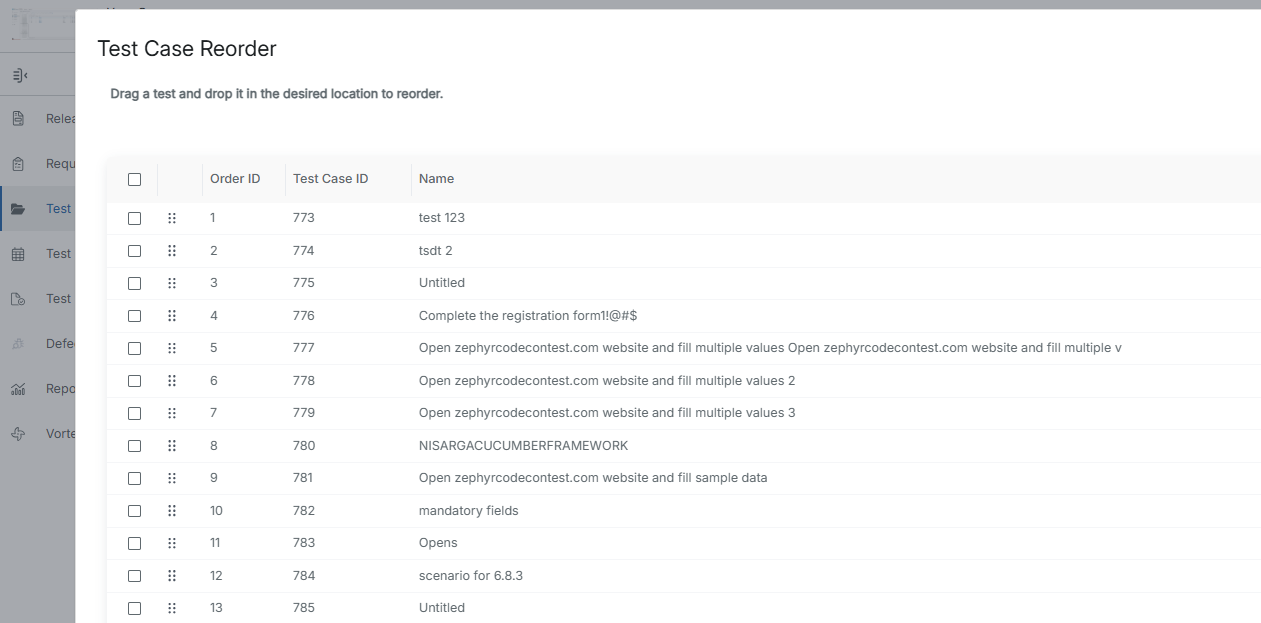This screenshot has width=1261, height=623.
Task: Select row named tsdt 2
Action: click(435, 251)
